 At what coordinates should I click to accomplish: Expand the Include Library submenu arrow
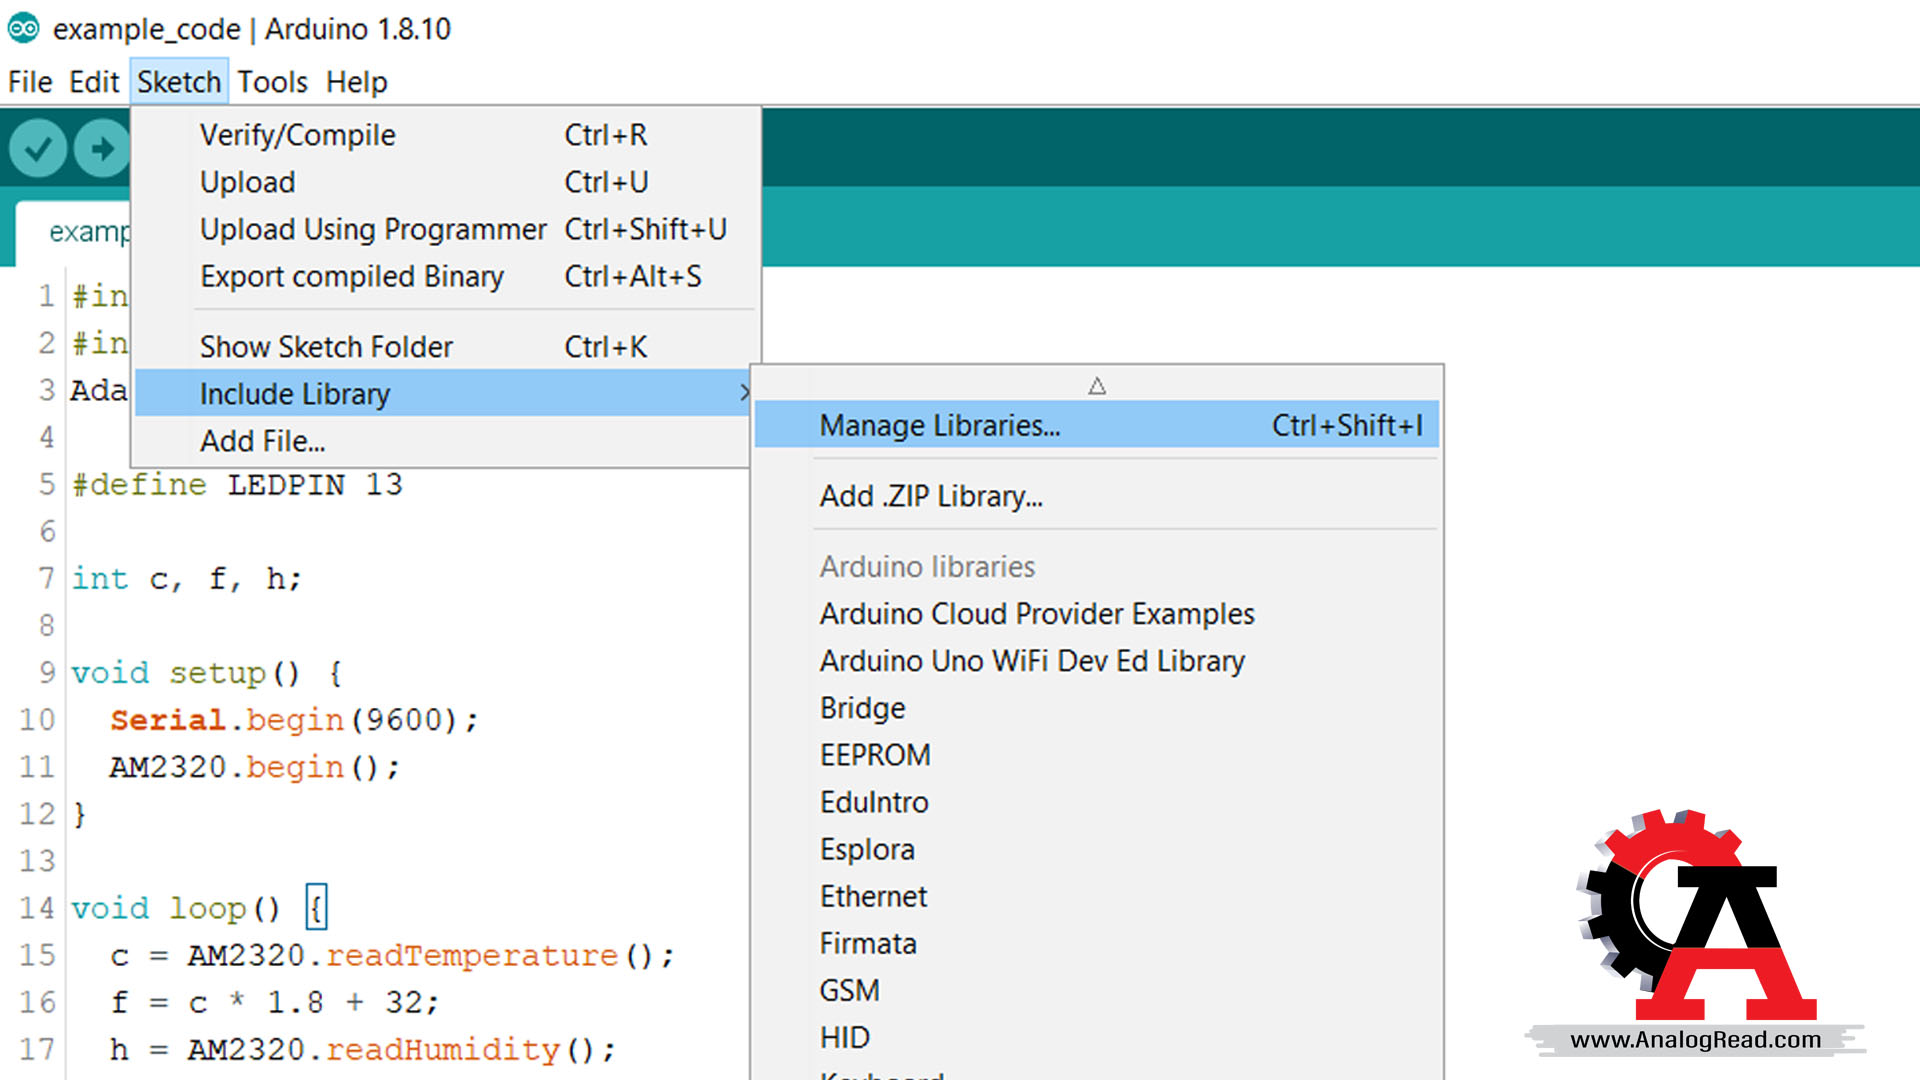743,393
